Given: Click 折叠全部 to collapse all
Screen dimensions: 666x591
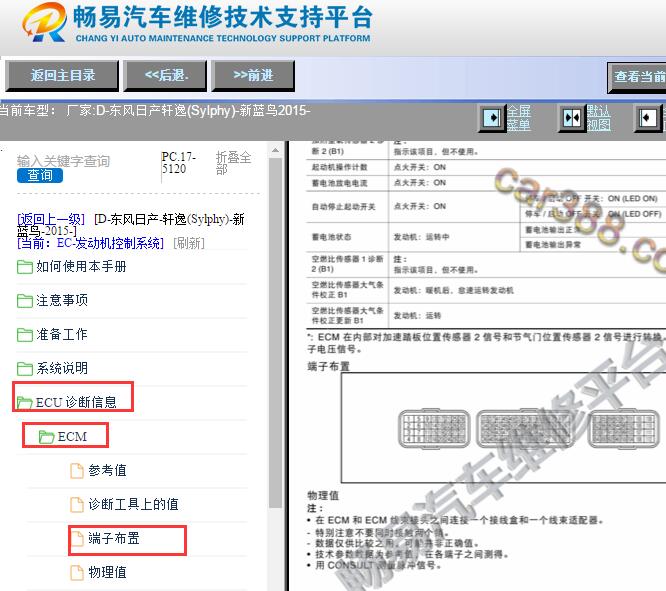Looking at the screenshot, I should (233, 163).
